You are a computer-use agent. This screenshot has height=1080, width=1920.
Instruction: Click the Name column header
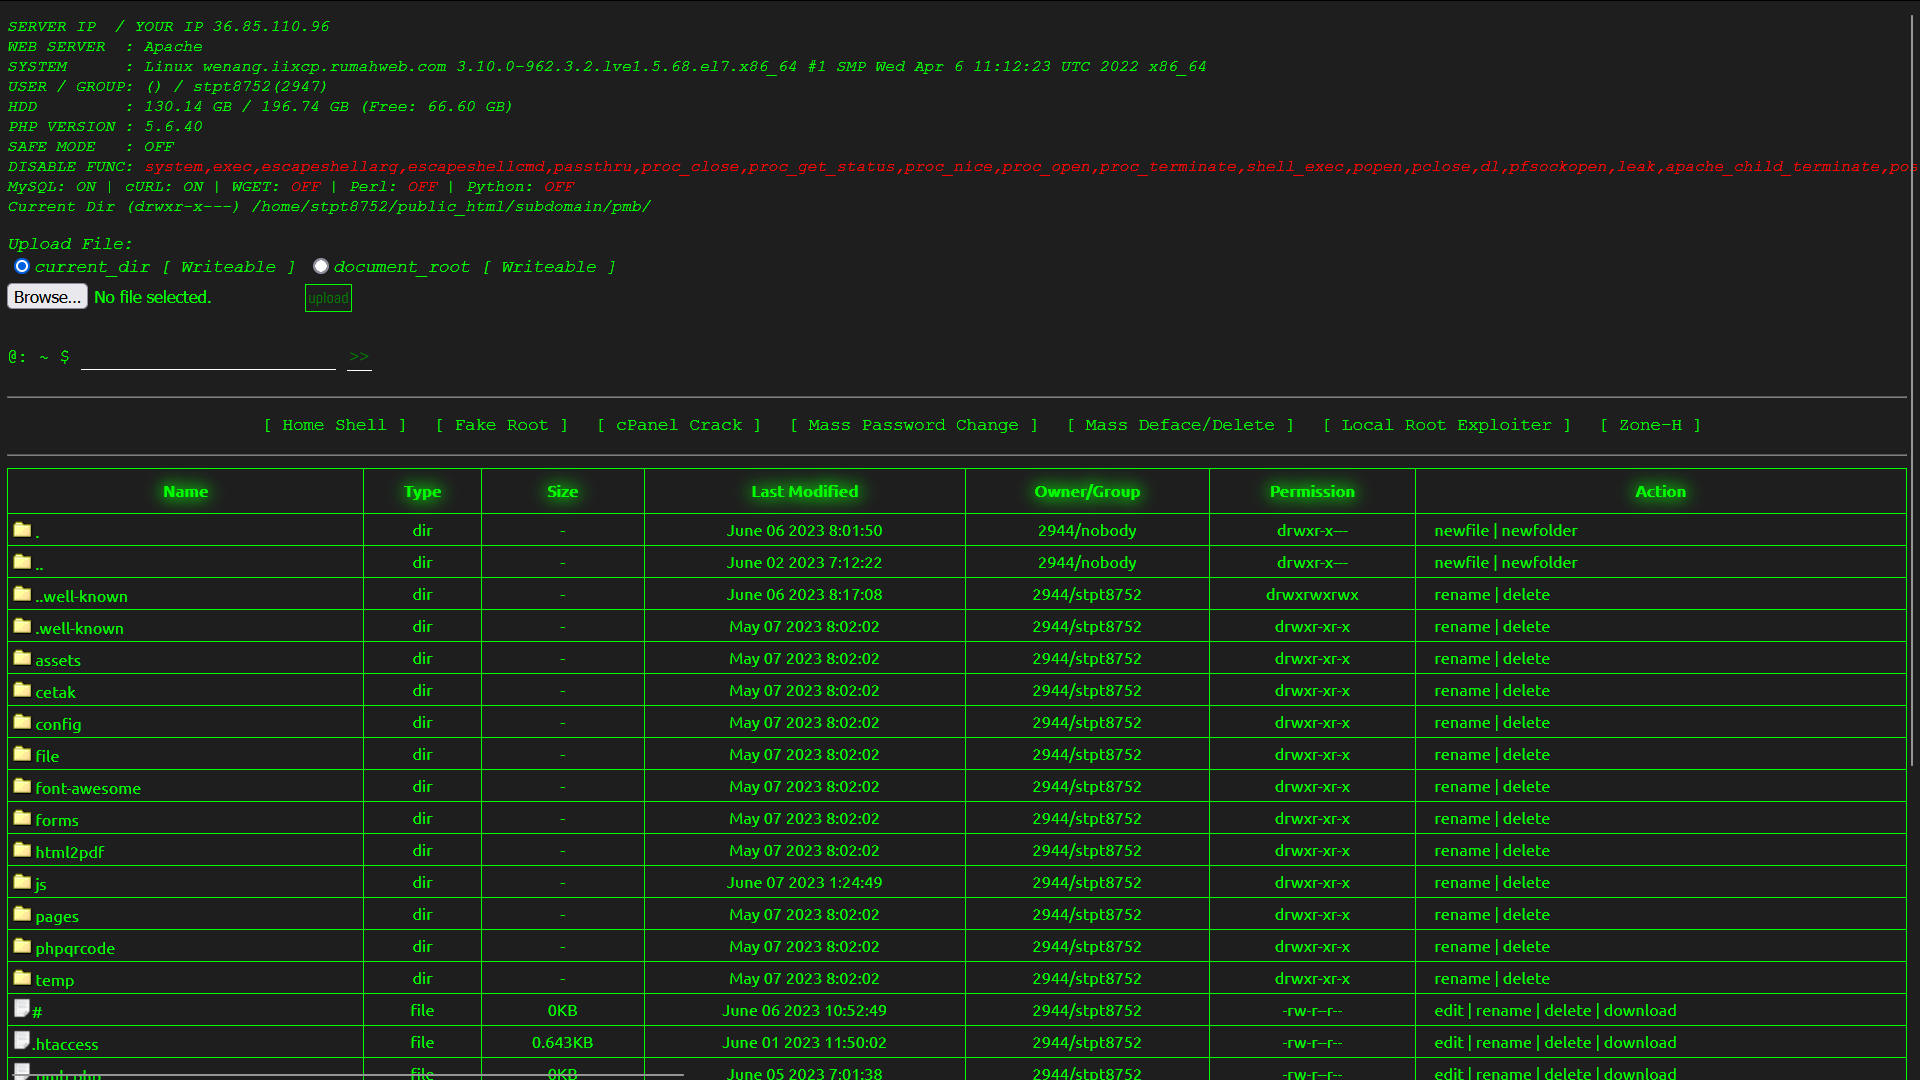(186, 491)
